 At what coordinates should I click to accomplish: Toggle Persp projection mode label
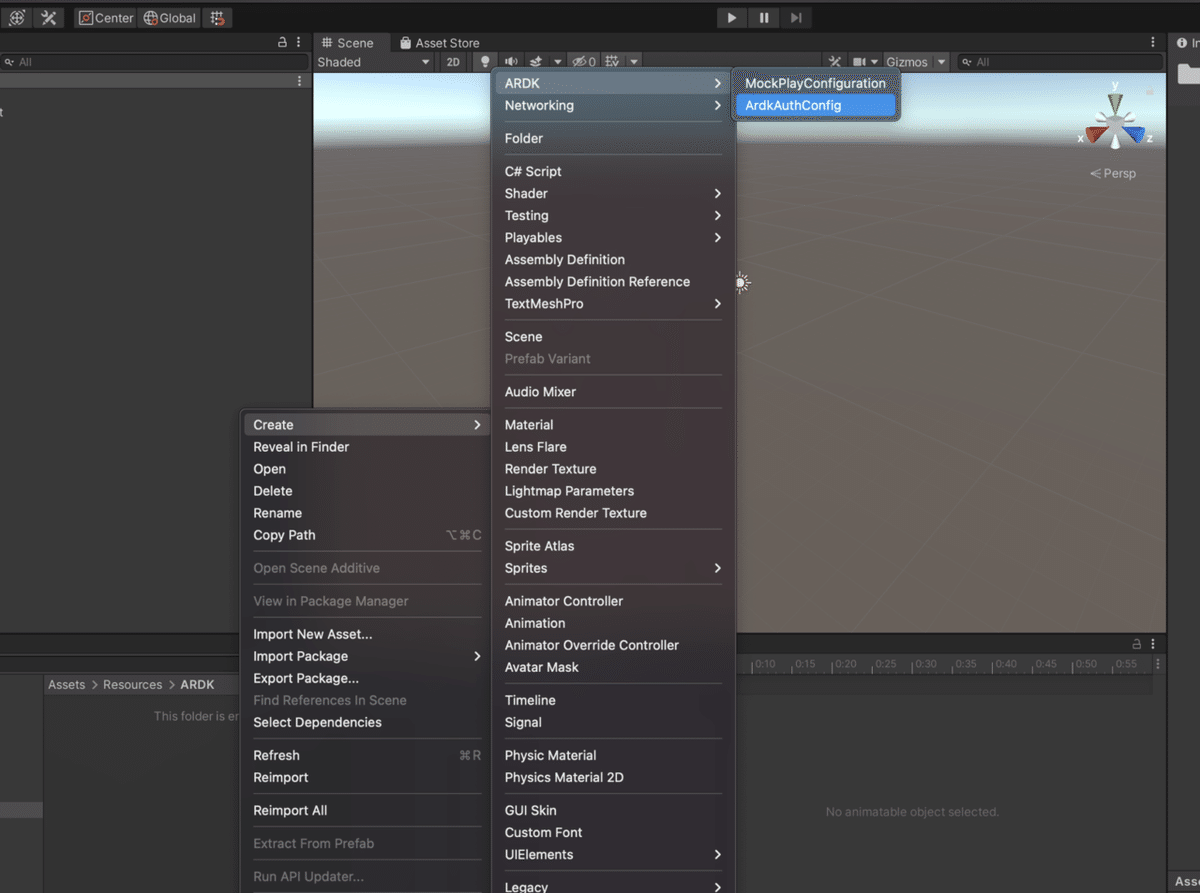pyautogui.click(x=1113, y=173)
